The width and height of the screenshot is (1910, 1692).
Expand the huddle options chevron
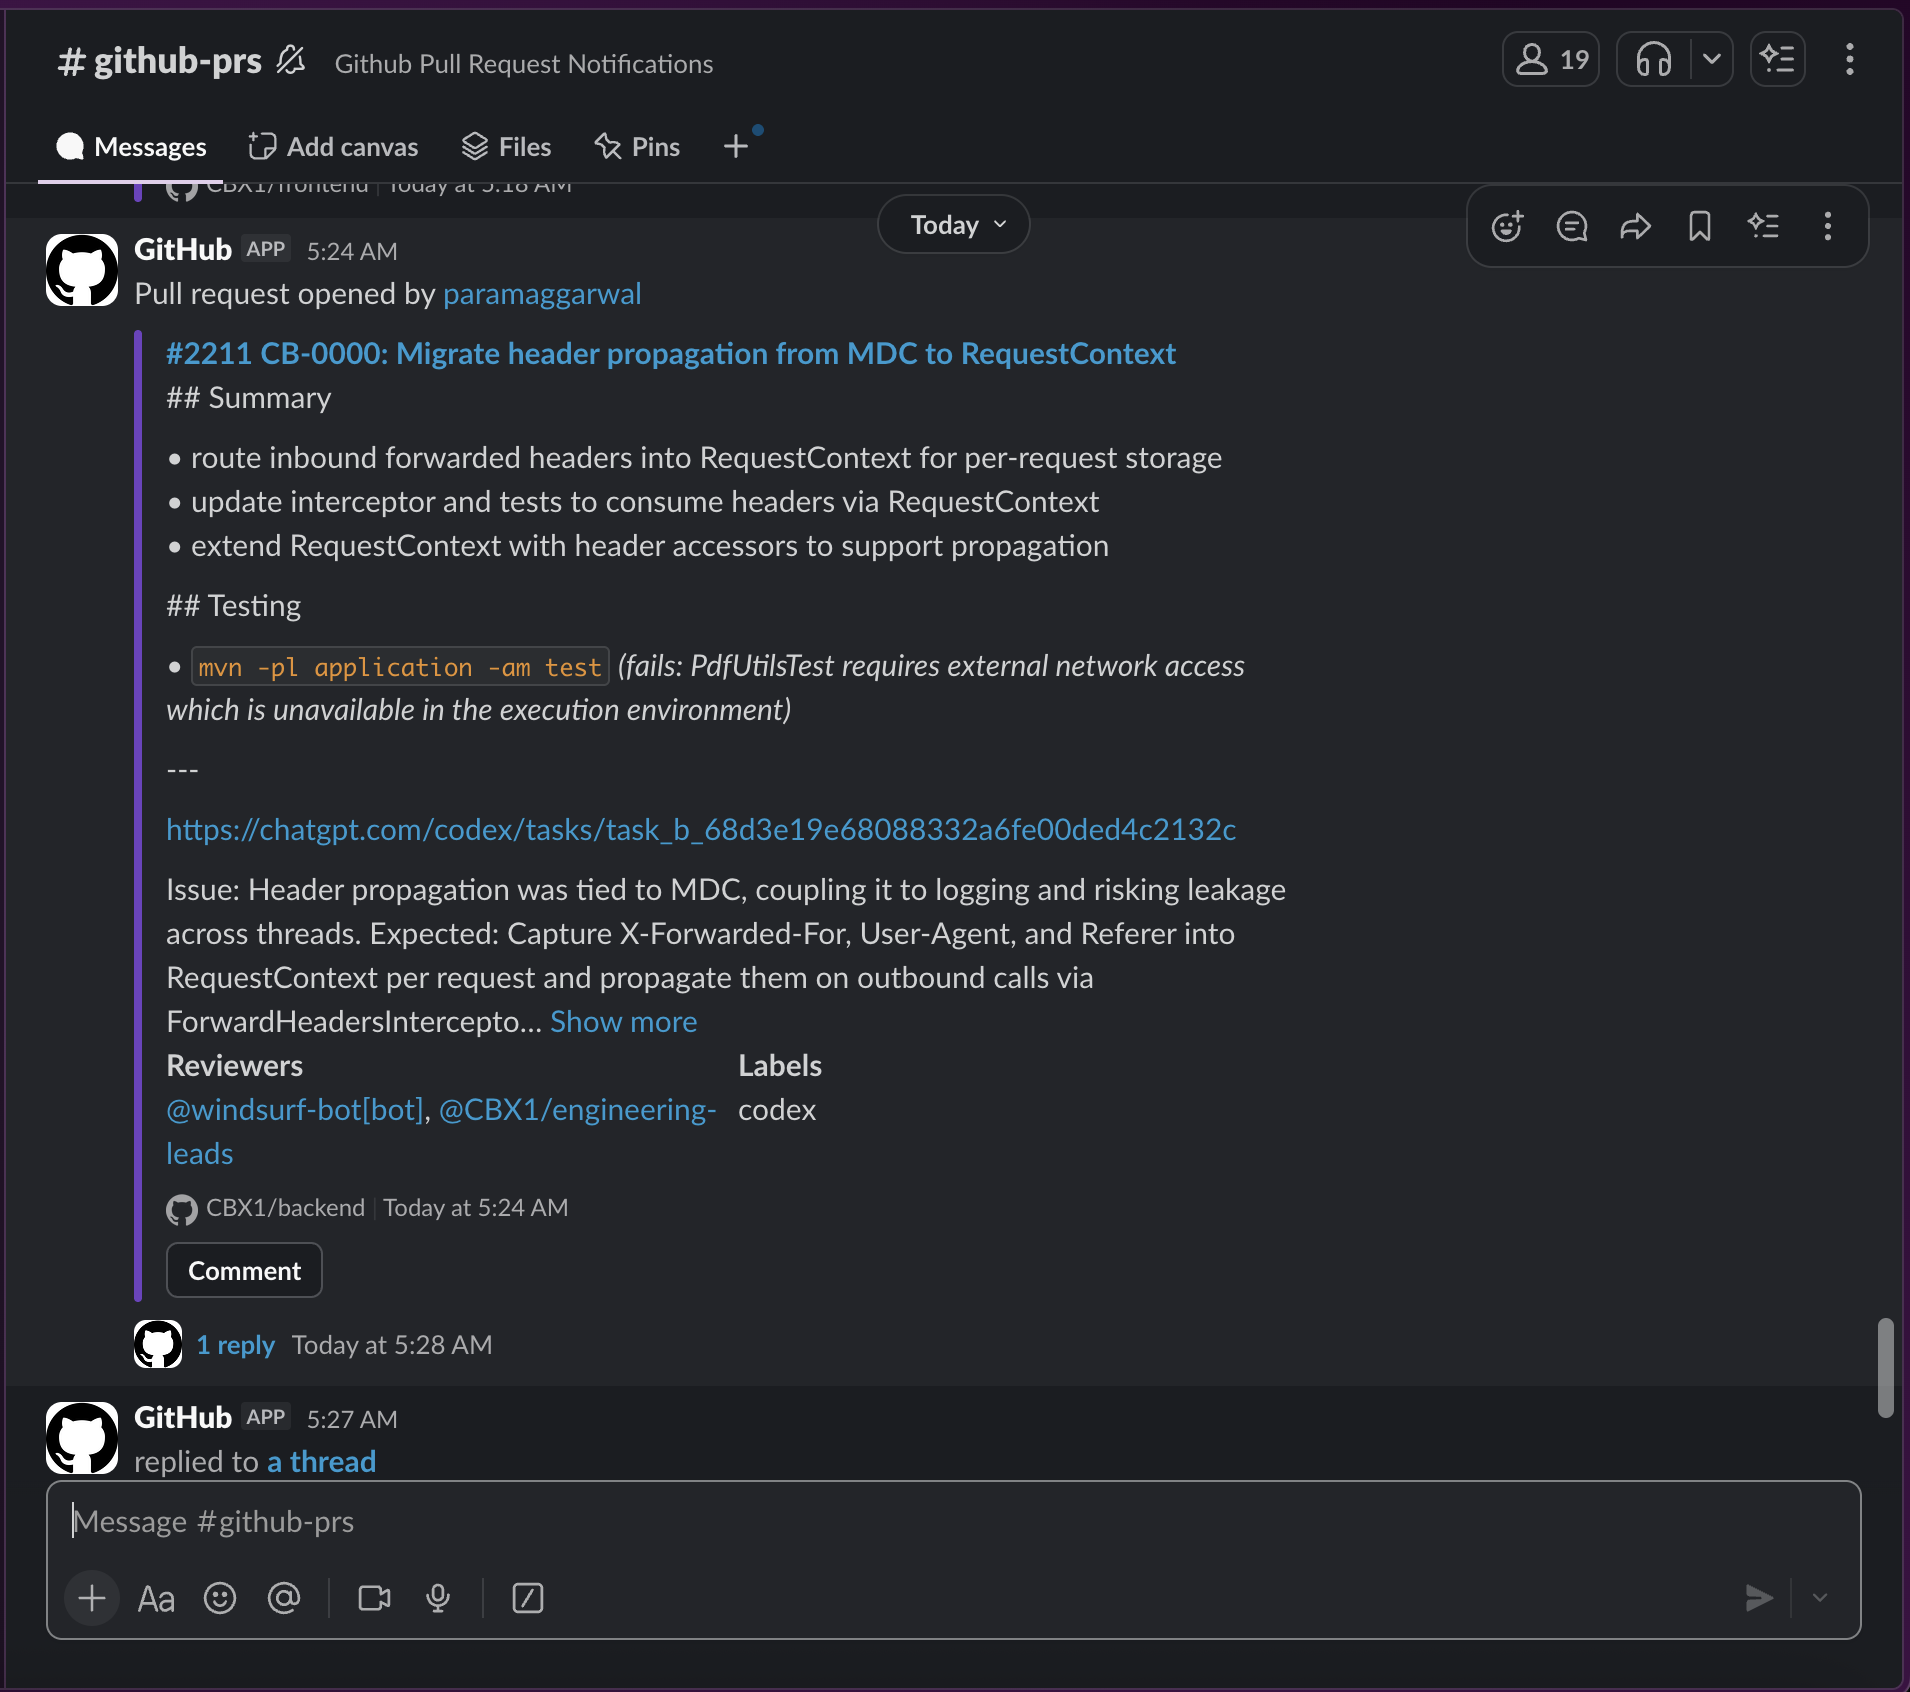click(x=1712, y=60)
